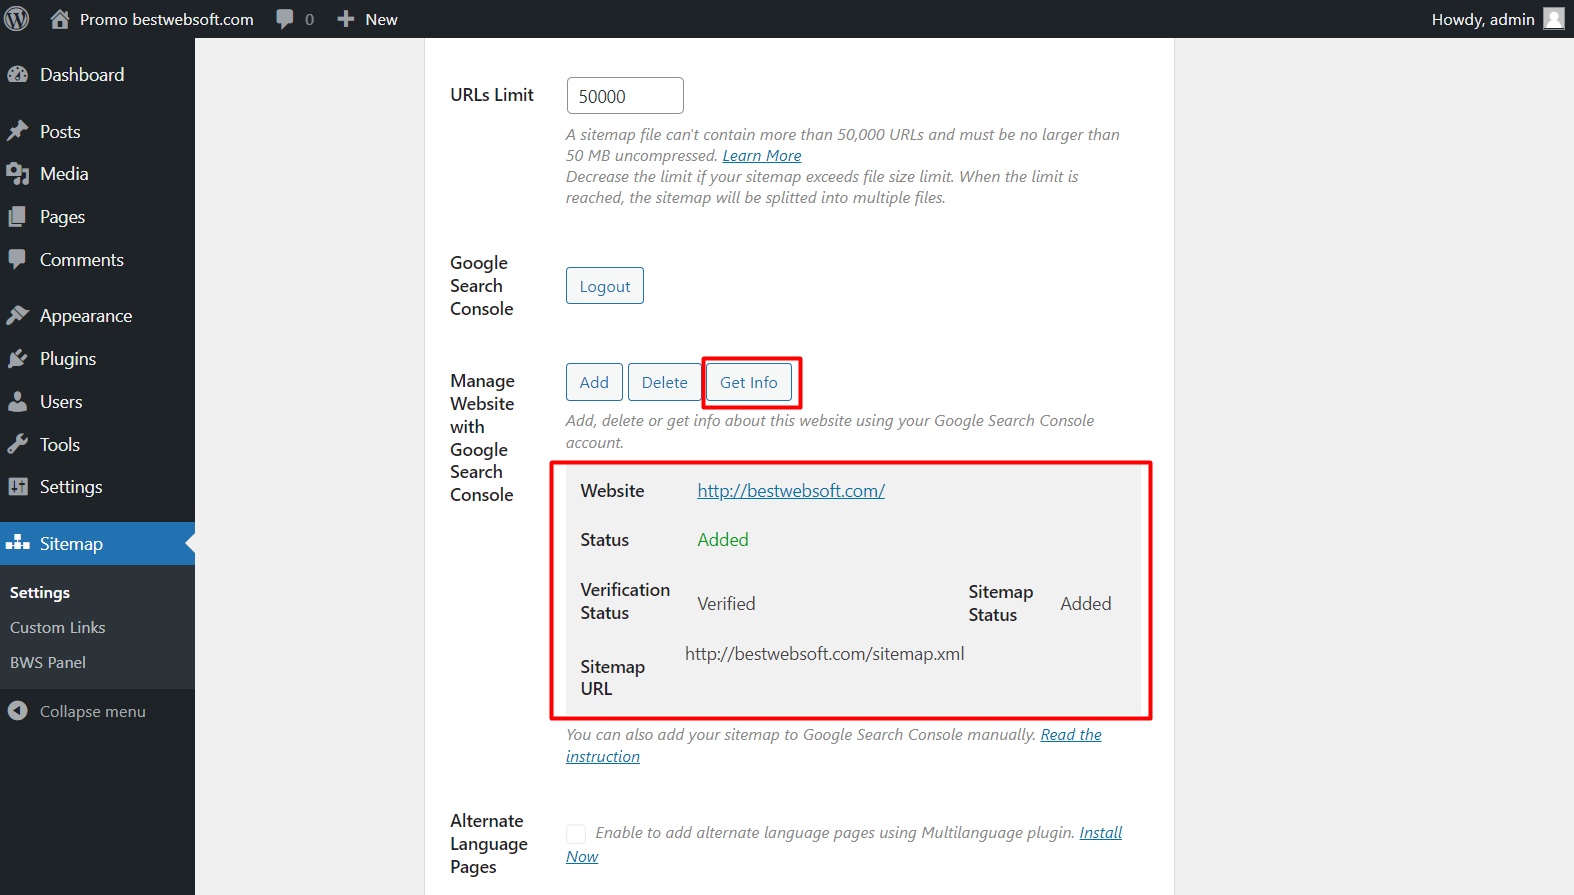Click the home icon beside Promo bestwebsoft.com
Viewport: 1574px width, 895px height.
(60, 19)
